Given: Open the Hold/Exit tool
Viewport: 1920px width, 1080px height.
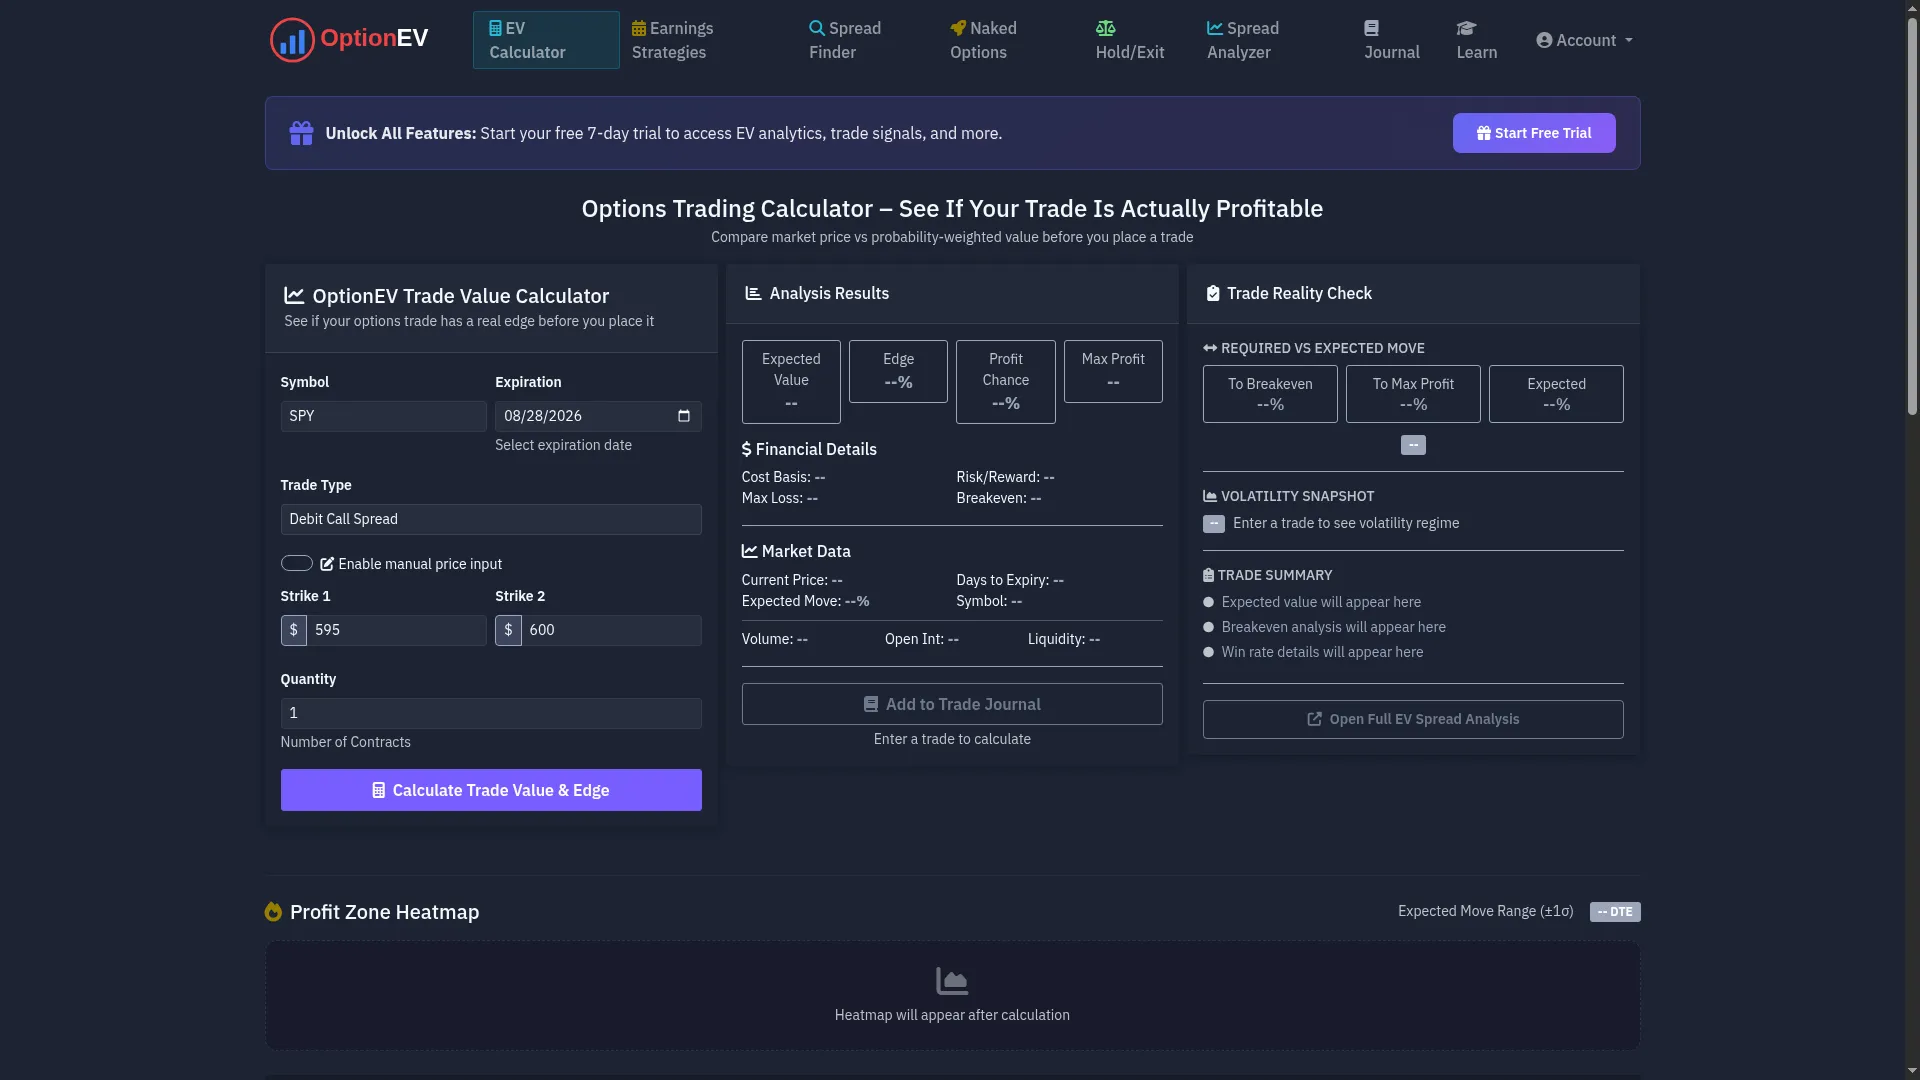Looking at the screenshot, I should pyautogui.click(x=1130, y=40).
